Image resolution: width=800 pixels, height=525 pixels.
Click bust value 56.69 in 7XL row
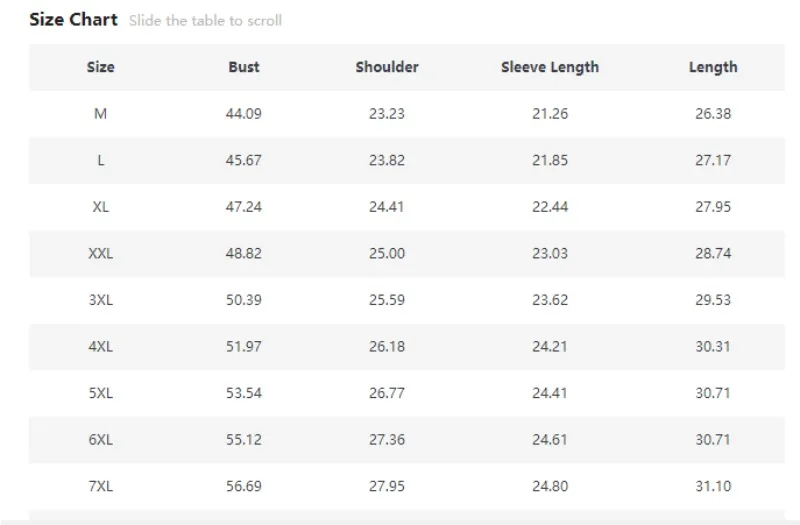[x=244, y=487]
